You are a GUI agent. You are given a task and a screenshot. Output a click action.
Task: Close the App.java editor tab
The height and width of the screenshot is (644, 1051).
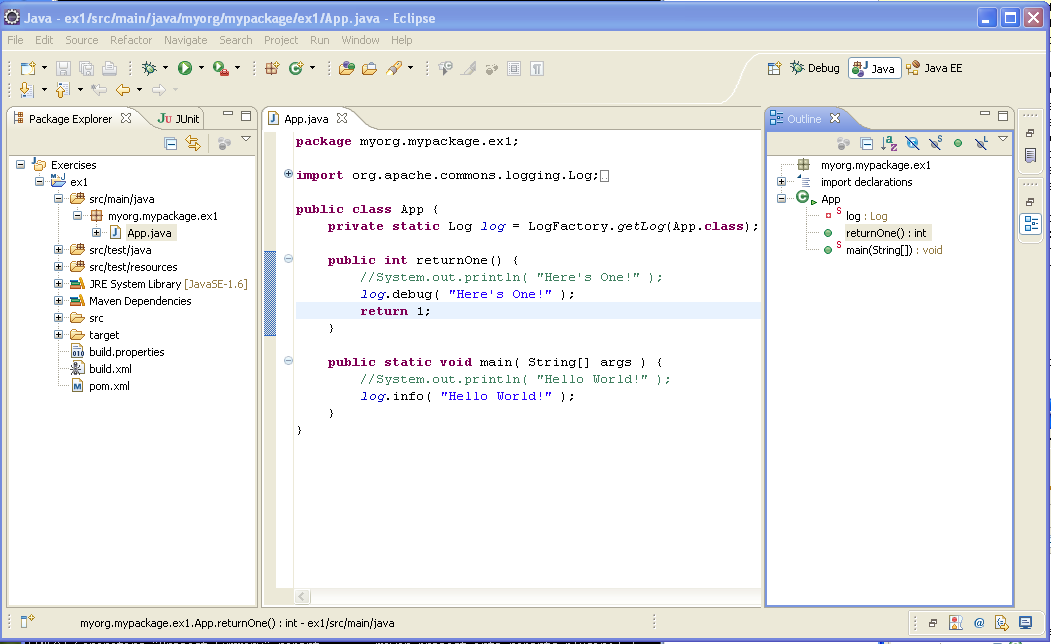tap(342, 118)
